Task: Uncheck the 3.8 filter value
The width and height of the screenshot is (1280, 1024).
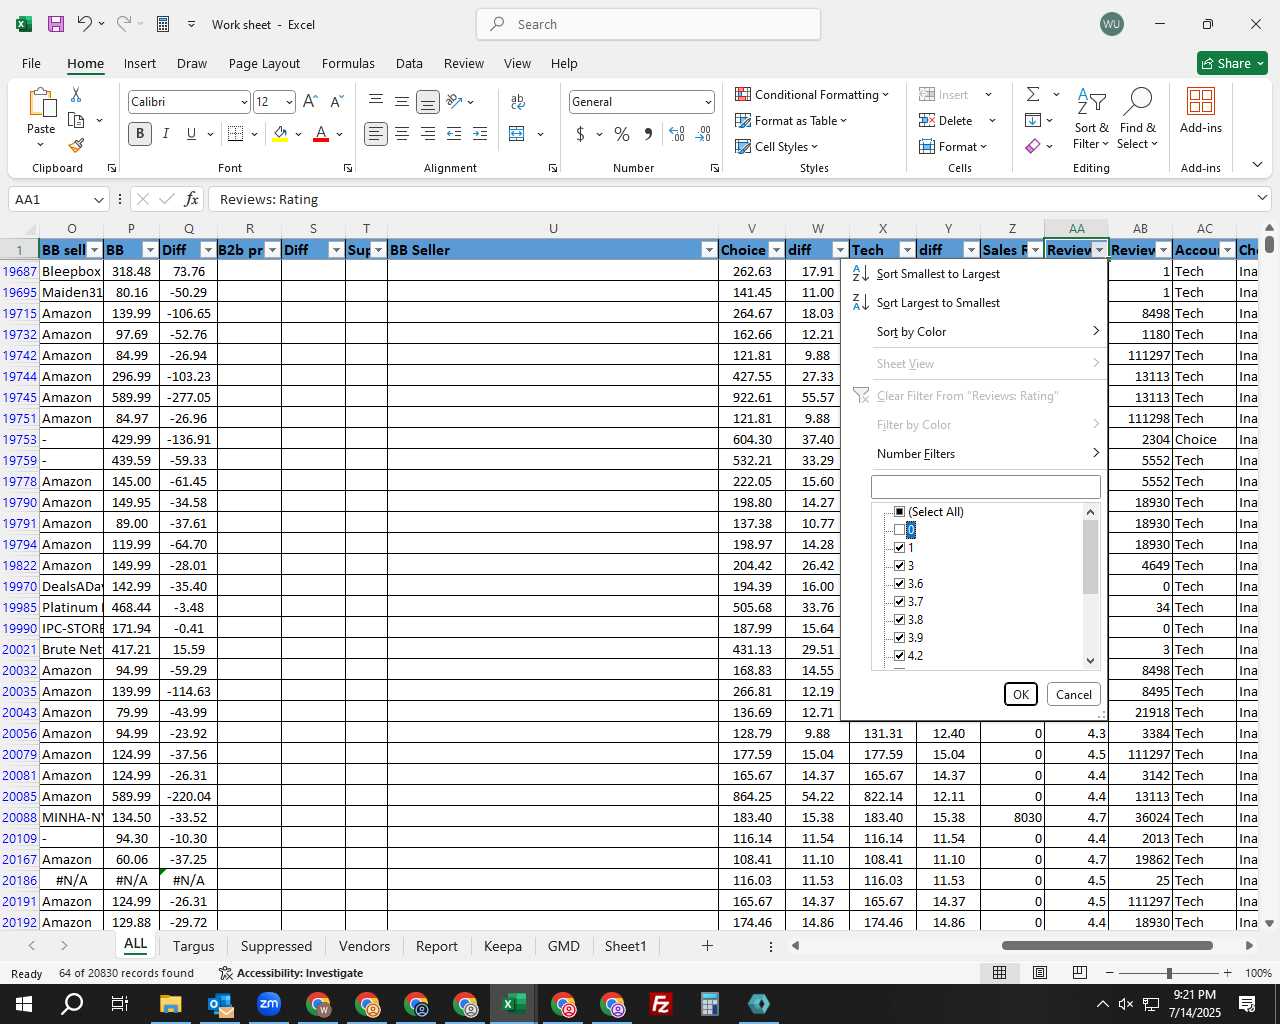Action: [899, 619]
